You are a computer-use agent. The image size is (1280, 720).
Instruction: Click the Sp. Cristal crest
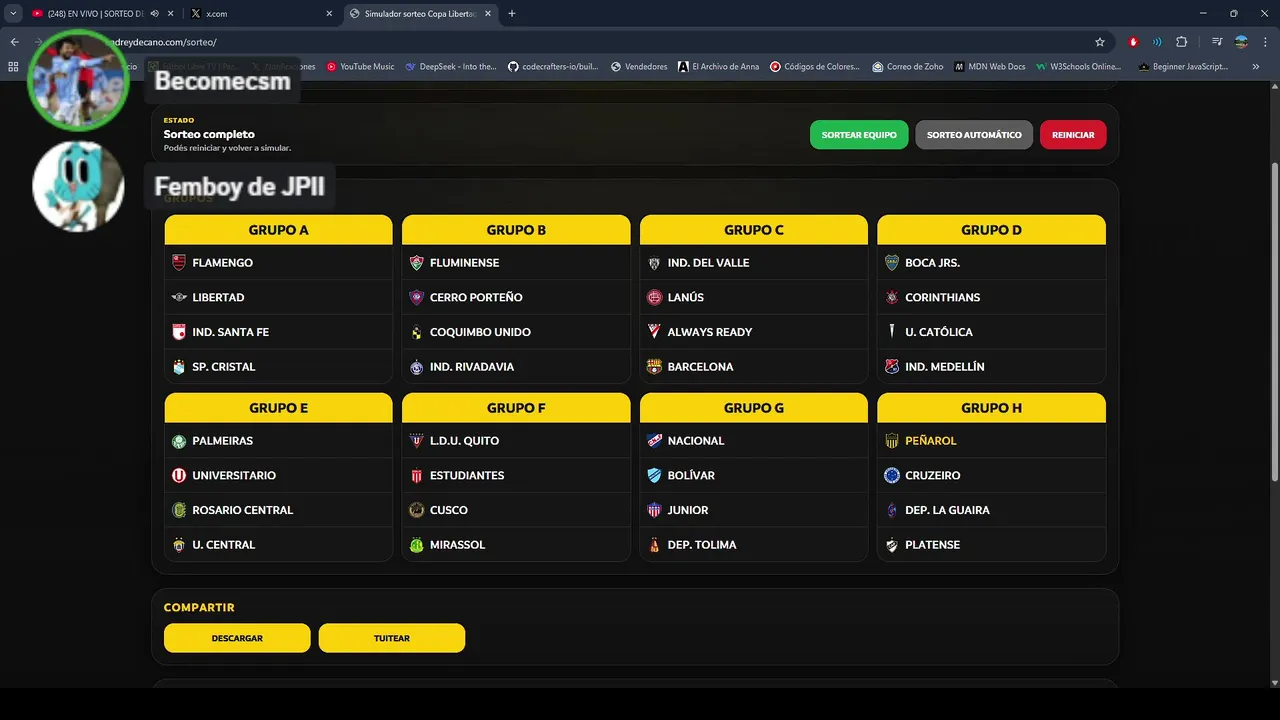[179, 367]
